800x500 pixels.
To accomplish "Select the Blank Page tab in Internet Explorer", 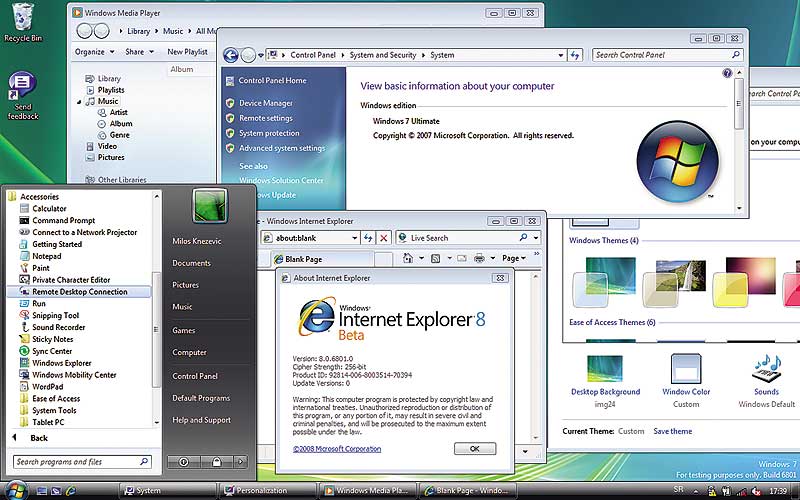I will coord(322,259).
